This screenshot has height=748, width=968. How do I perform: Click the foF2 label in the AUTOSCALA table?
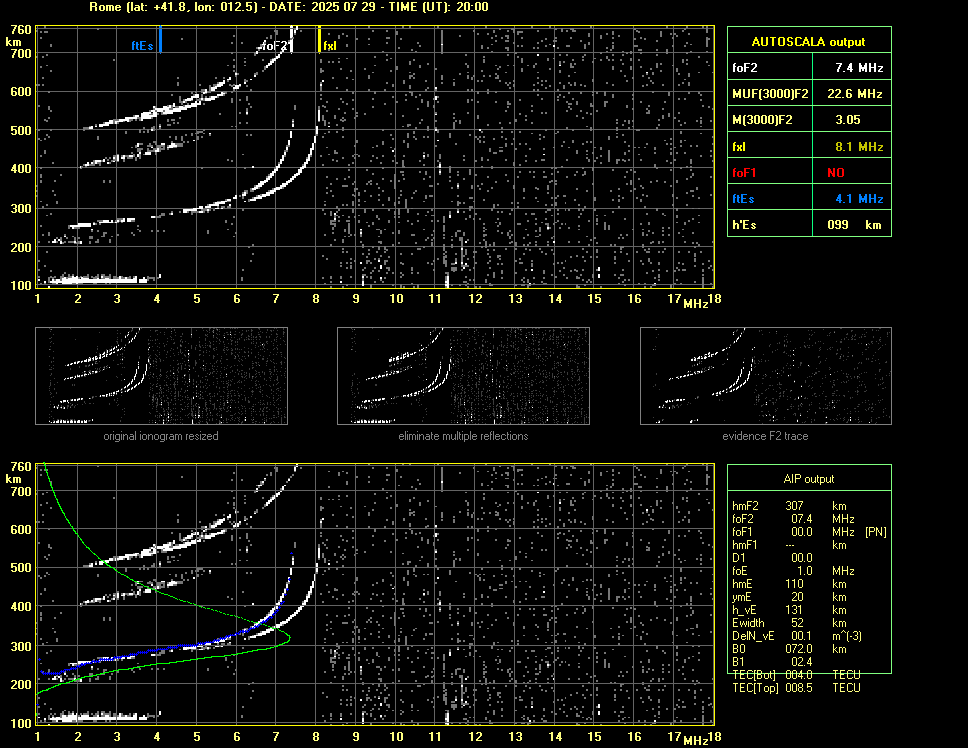point(745,68)
